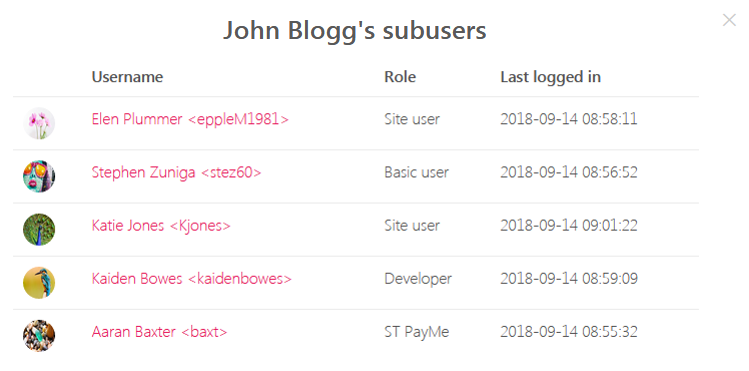This screenshot has height=371, width=749.
Task: Open Stephen Zuniga <stez60> profile link
Action: pyautogui.click(x=176, y=172)
